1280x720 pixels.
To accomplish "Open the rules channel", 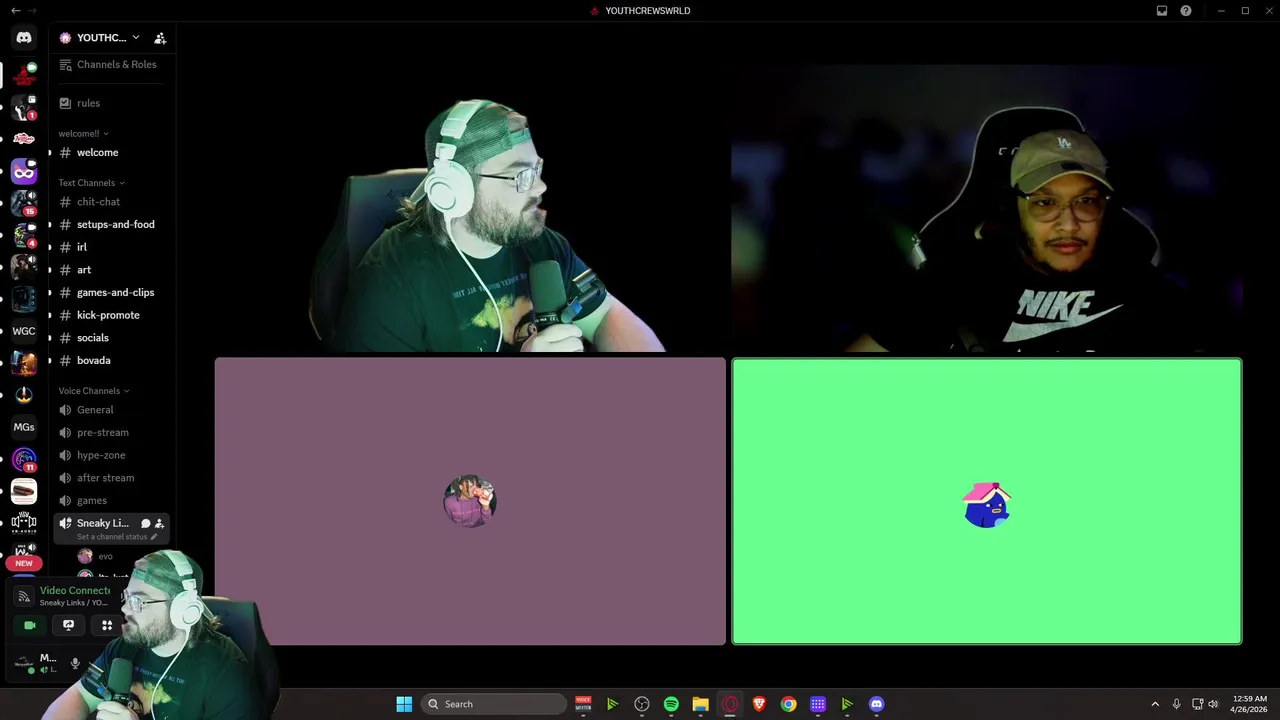I will pyautogui.click(x=112, y=103).
